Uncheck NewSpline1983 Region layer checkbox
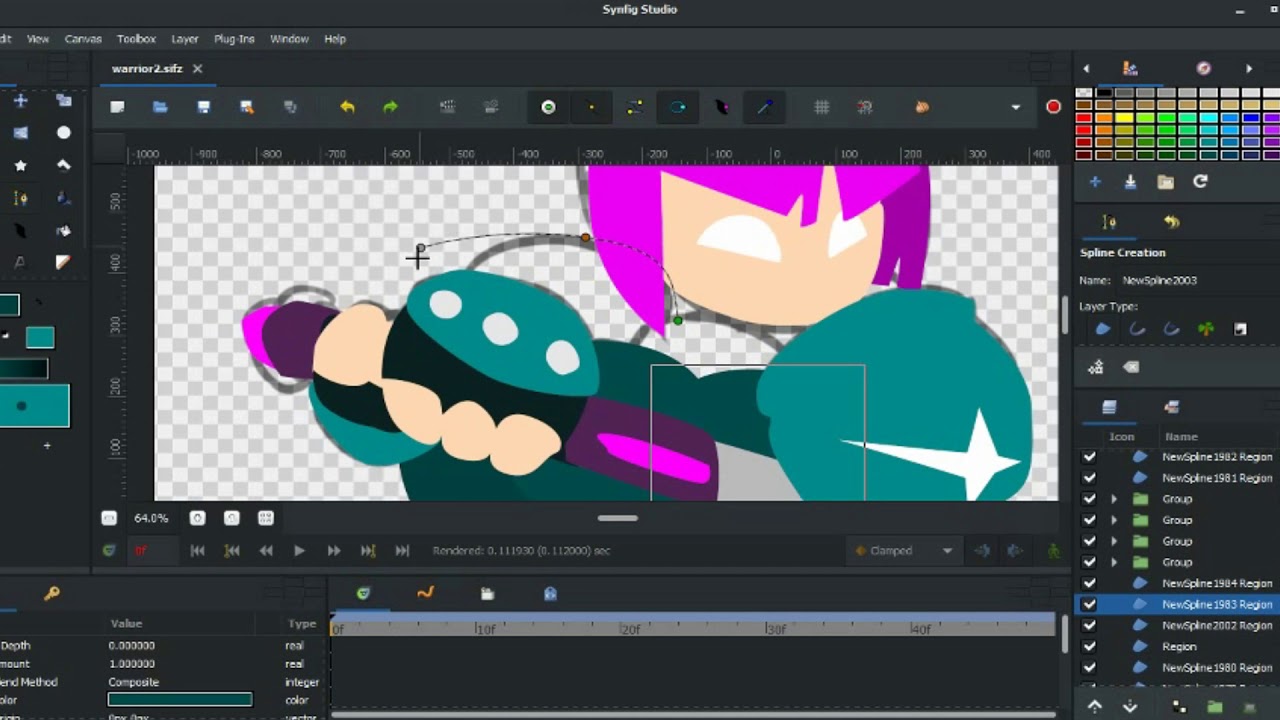 point(1089,604)
